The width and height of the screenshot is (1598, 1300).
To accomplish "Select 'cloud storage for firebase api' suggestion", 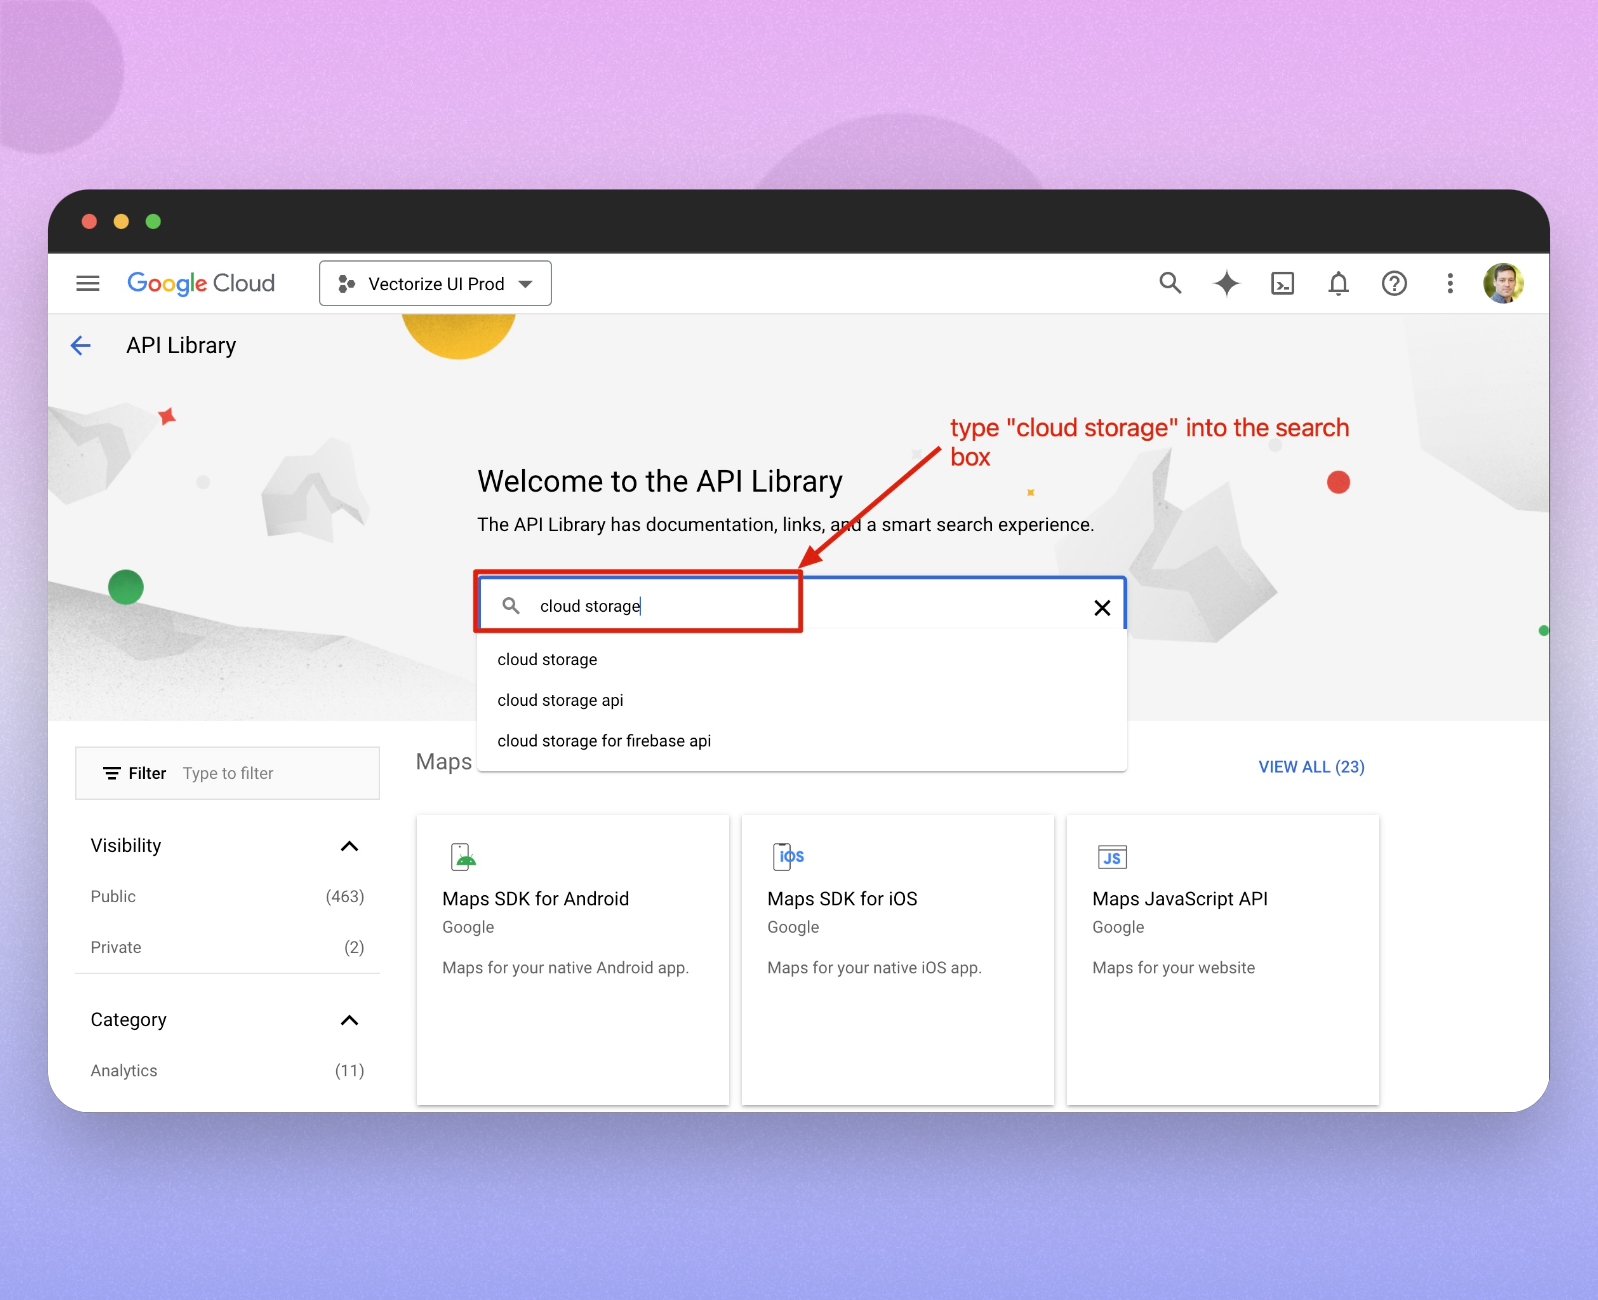I will click(802, 741).
